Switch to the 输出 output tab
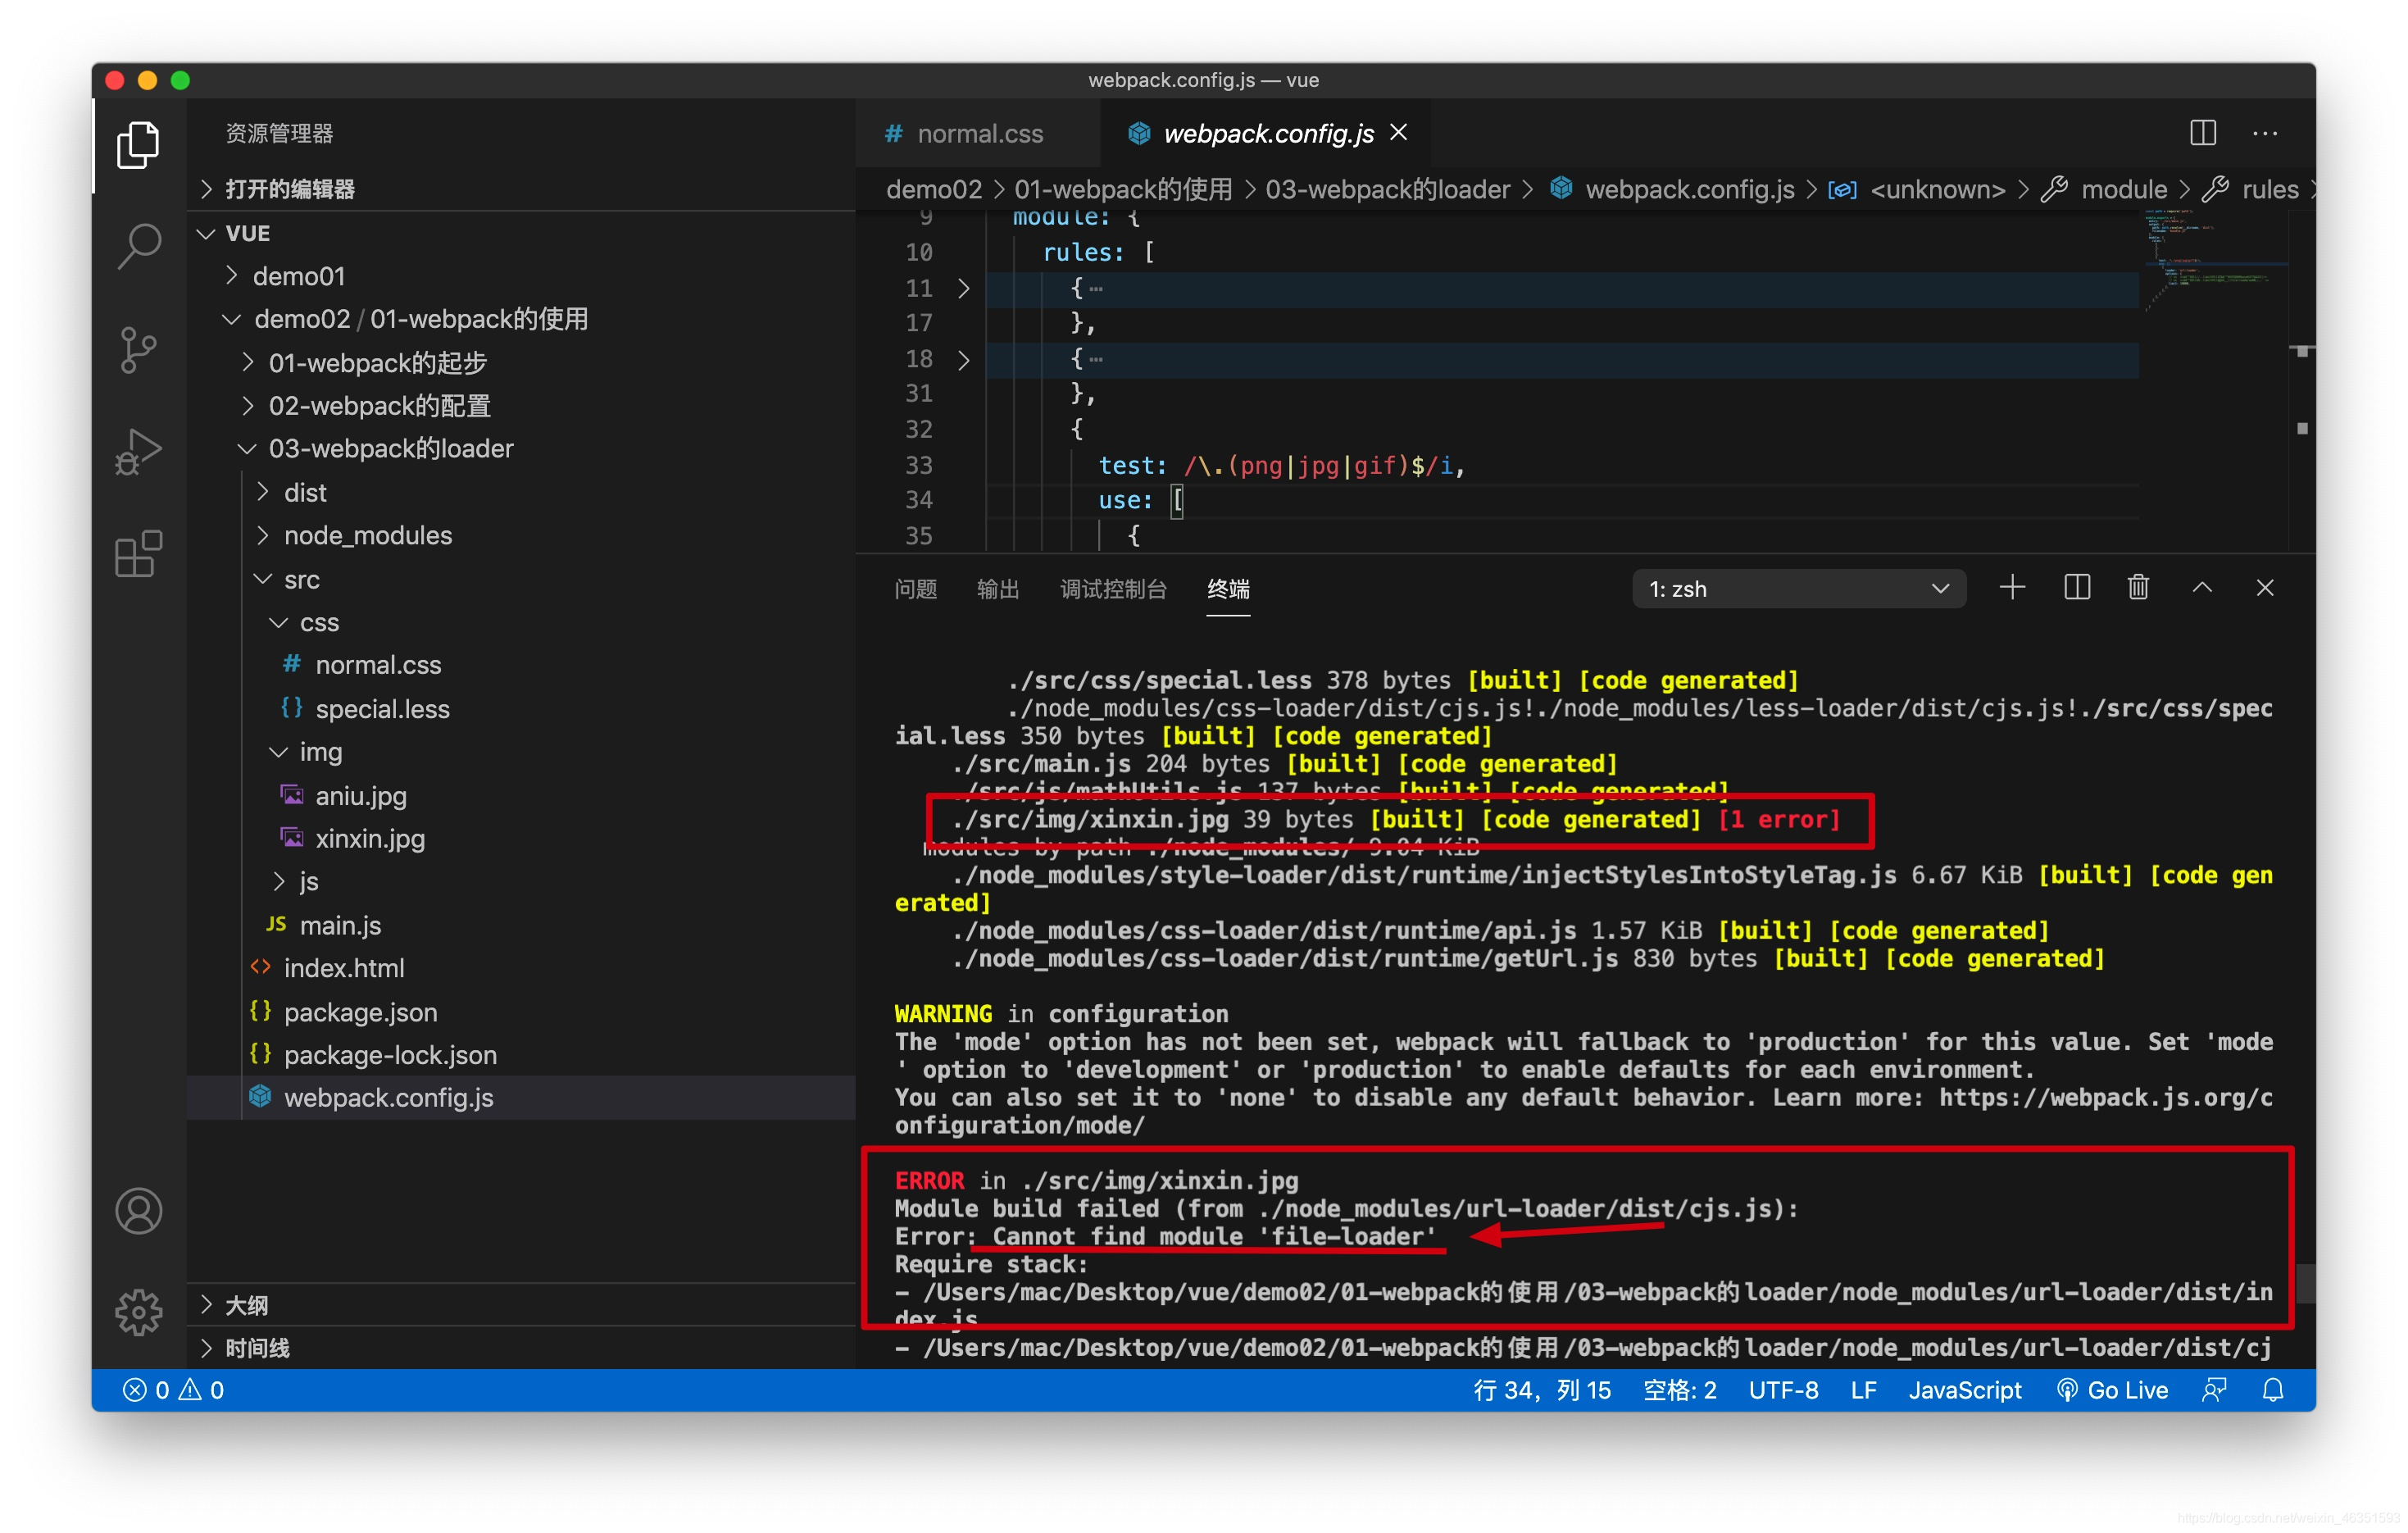 (x=997, y=589)
